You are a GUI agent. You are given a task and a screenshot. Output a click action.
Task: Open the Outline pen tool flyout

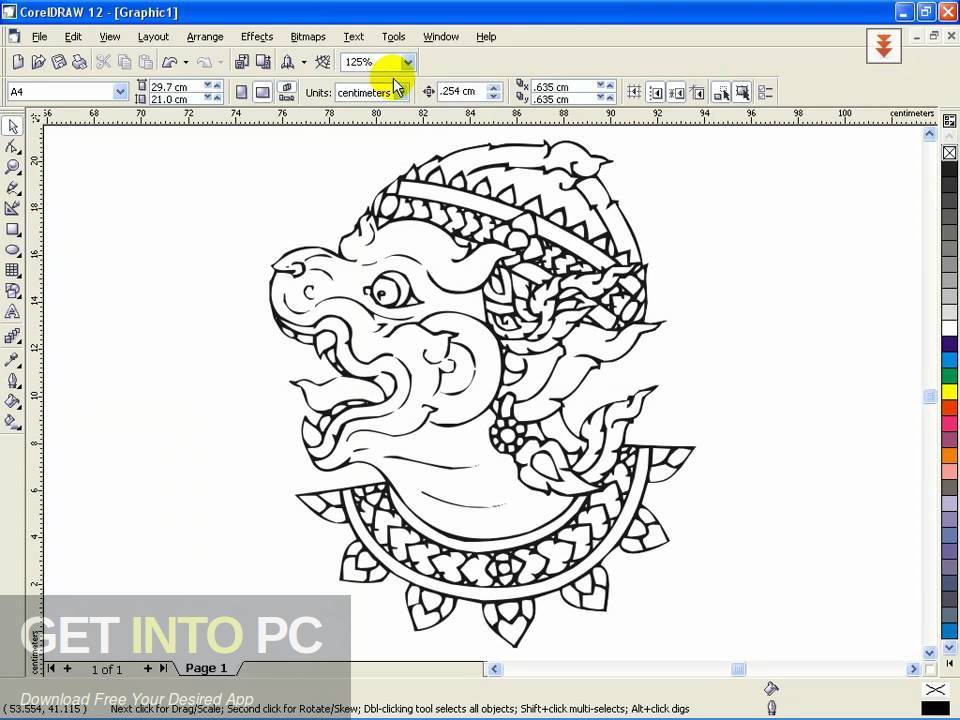12,380
